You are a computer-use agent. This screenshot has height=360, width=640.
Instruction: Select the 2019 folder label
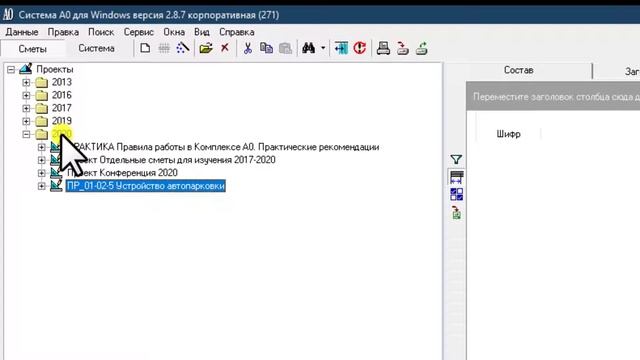point(62,121)
